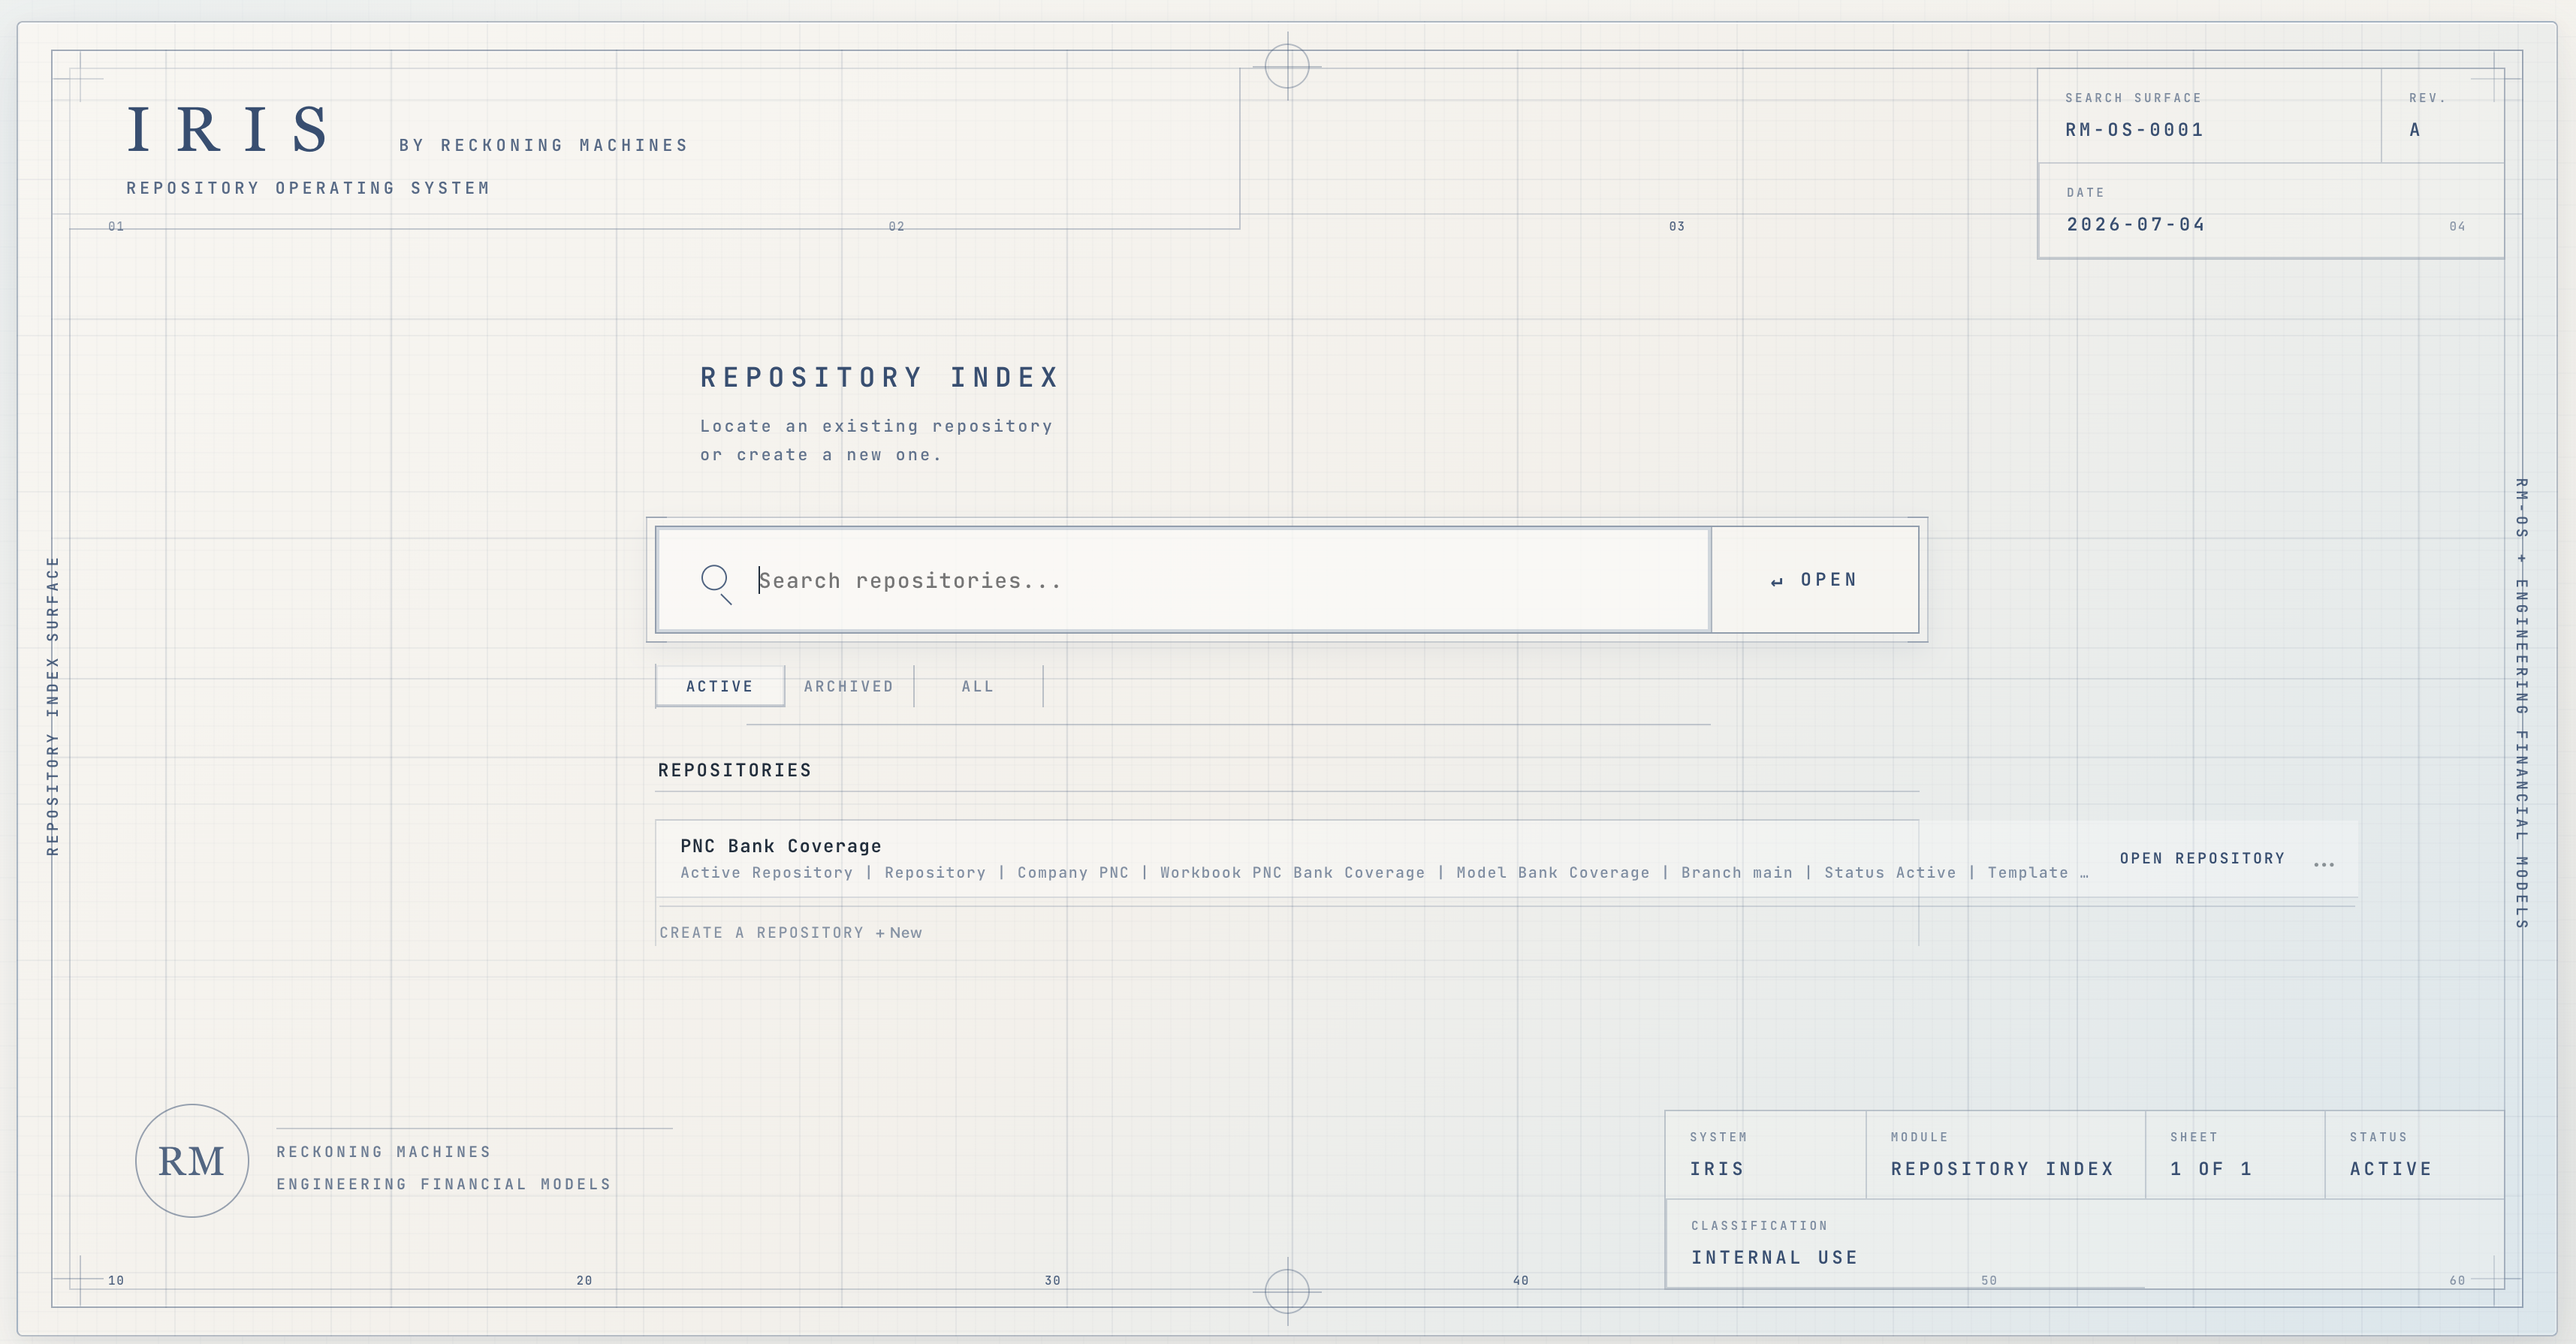Click the REPOSITORIES section heading
This screenshot has width=2576, height=1344.
735,770
